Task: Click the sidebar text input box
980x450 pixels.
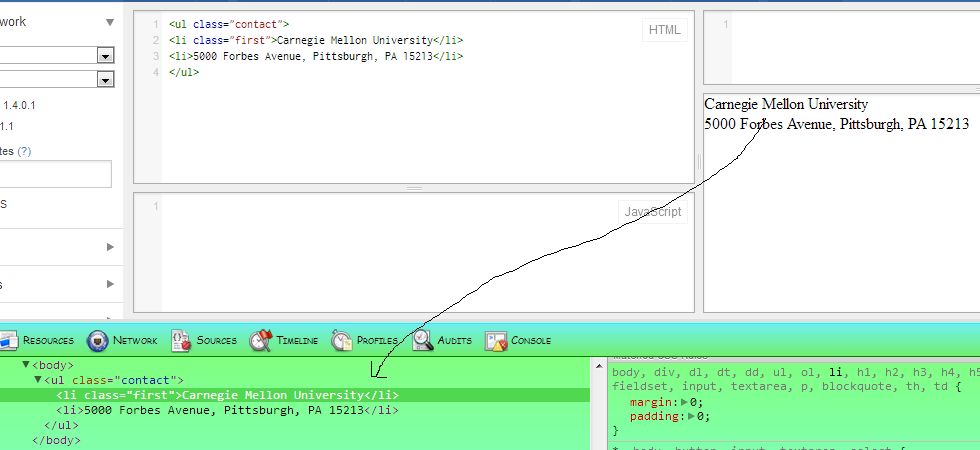Action: point(56,174)
